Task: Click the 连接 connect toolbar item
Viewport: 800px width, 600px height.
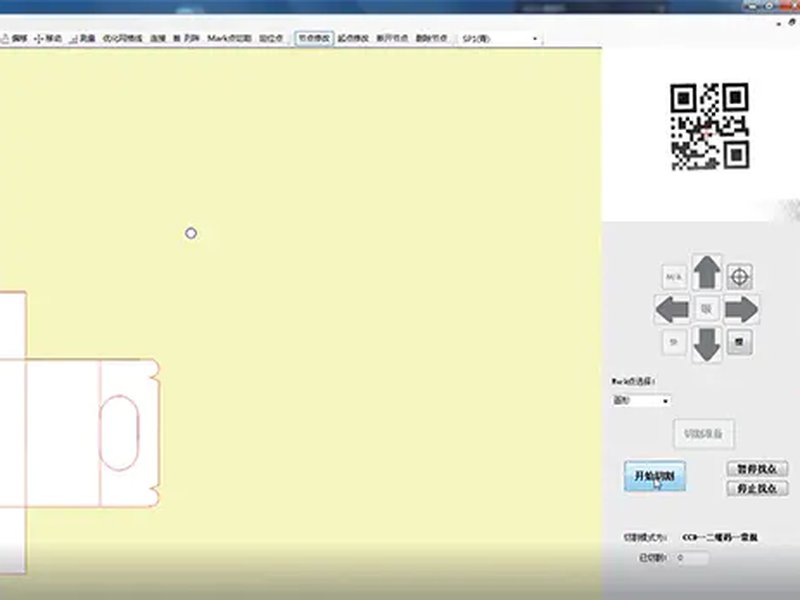Action: (x=158, y=38)
